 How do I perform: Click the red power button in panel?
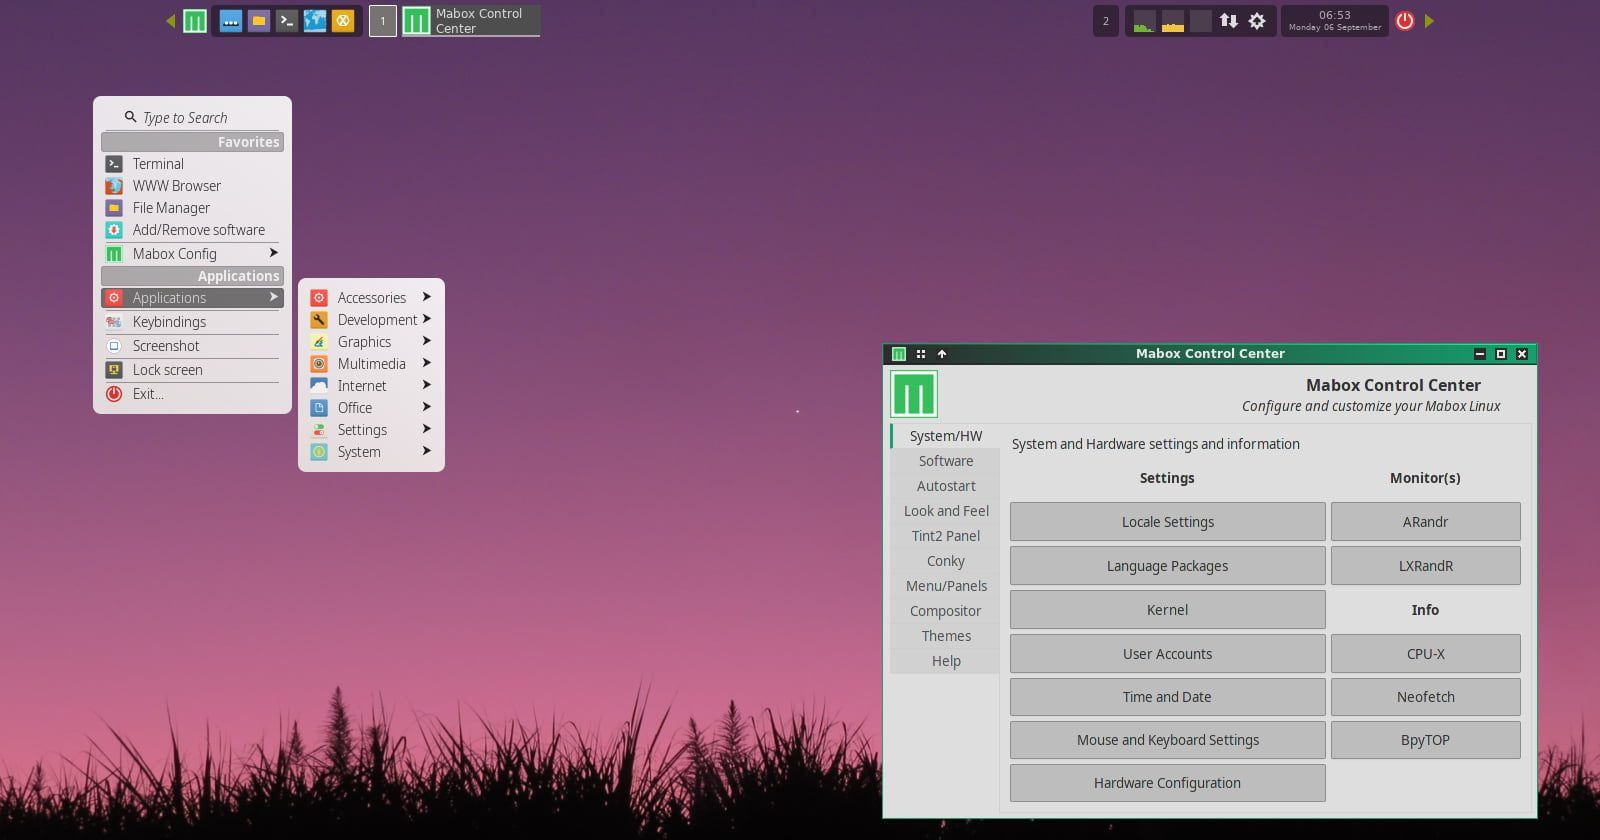pos(1405,21)
